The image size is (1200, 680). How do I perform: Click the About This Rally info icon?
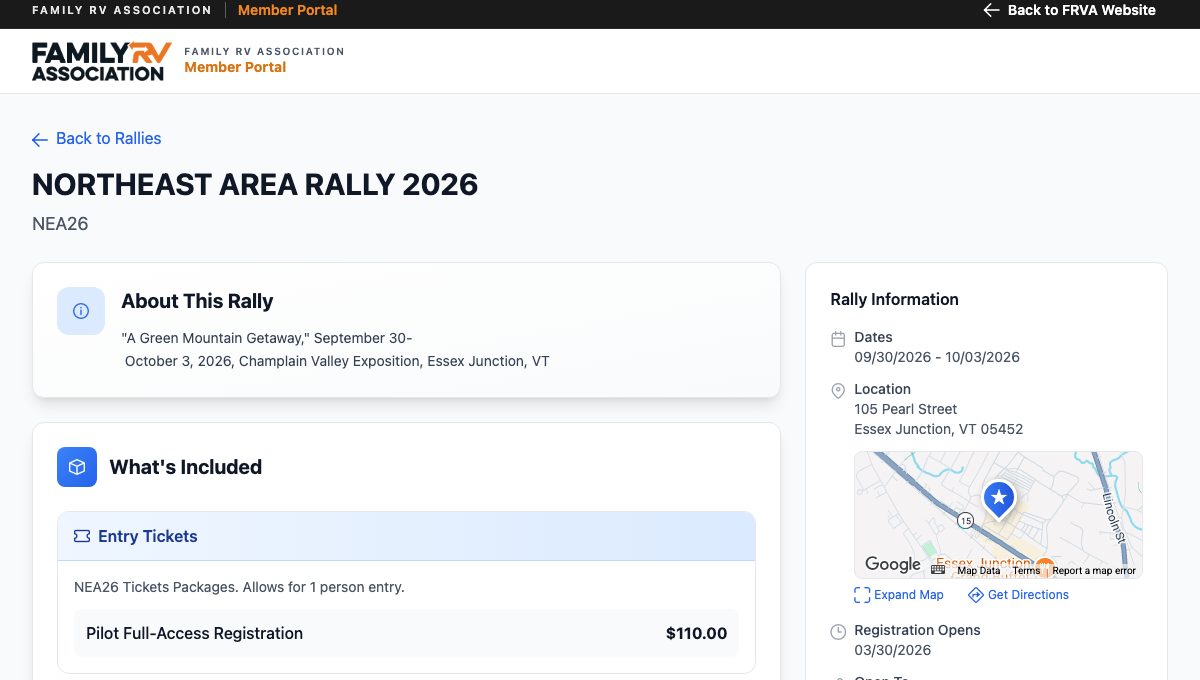coord(81,311)
